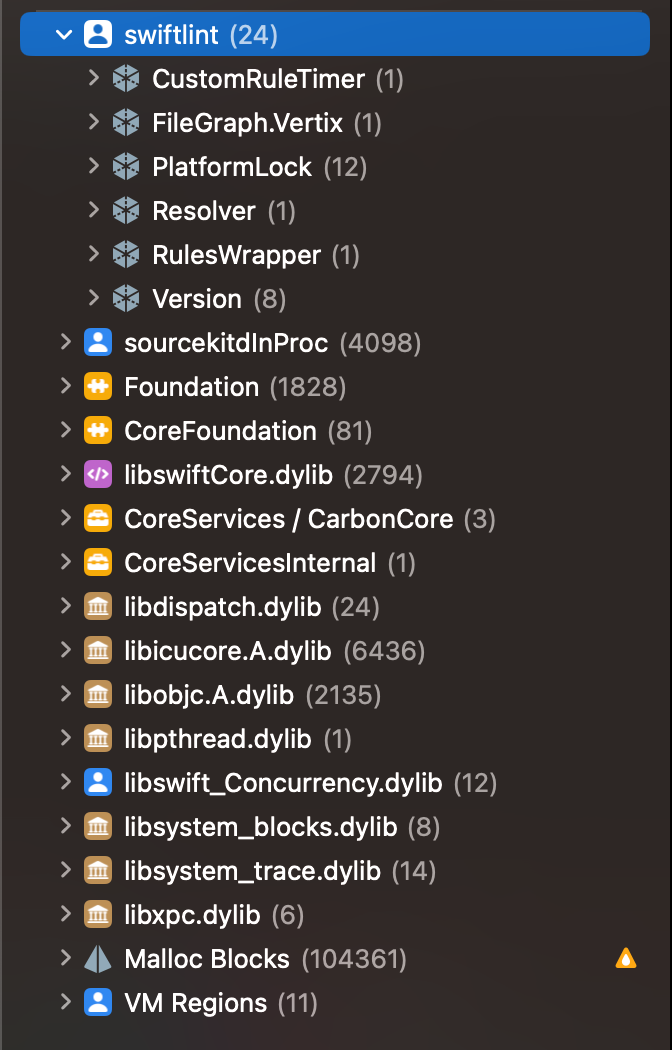Click the Resolver cube icon
This screenshot has width=672, height=1050.
126,211
